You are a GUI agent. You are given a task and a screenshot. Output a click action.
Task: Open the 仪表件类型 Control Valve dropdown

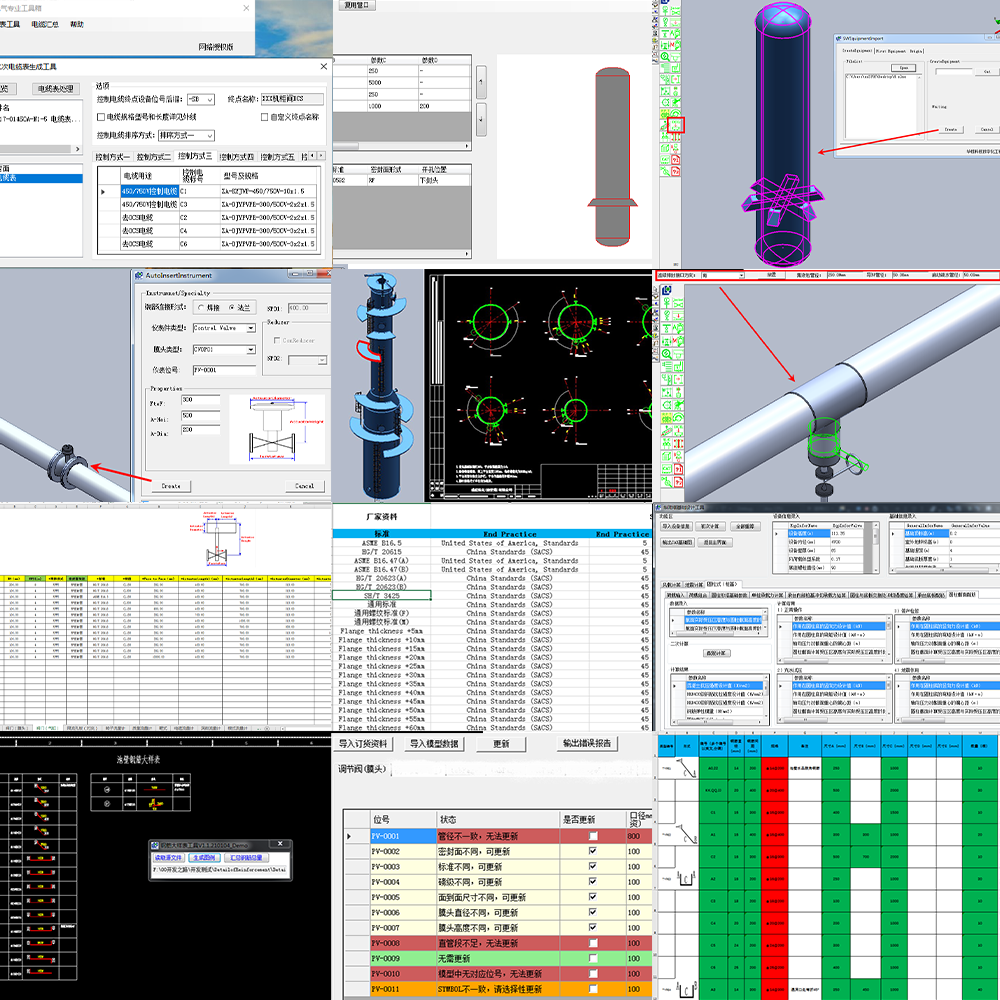tap(251, 328)
